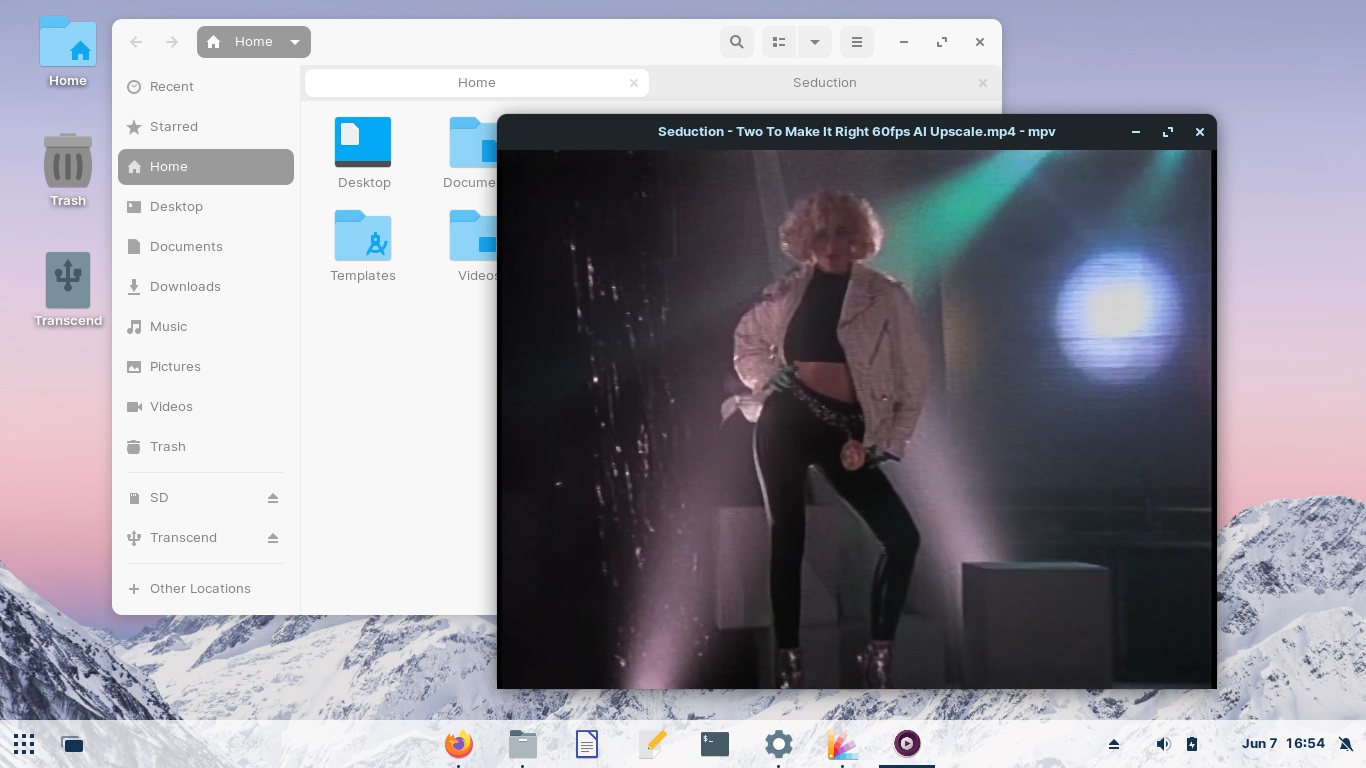The width and height of the screenshot is (1366, 768).
Task: Select the Templates folder icon
Action: (363, 235)
